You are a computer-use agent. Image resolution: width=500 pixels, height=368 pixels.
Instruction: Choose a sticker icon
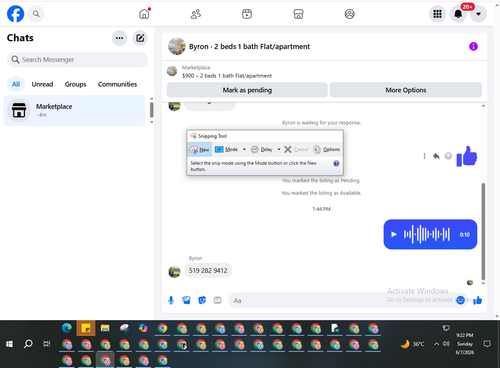(202, 300)
